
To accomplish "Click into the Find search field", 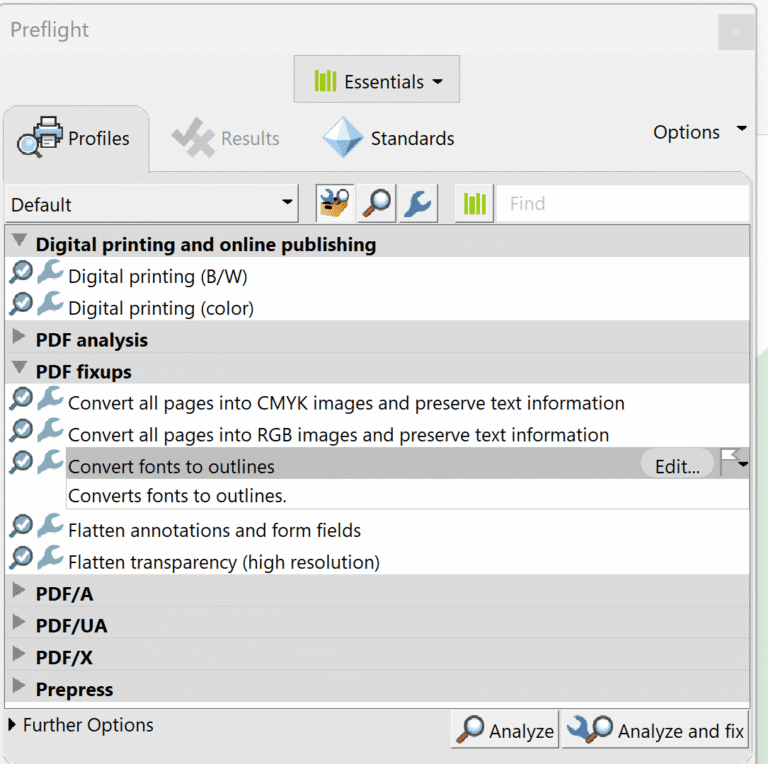I will pos(623,203).
